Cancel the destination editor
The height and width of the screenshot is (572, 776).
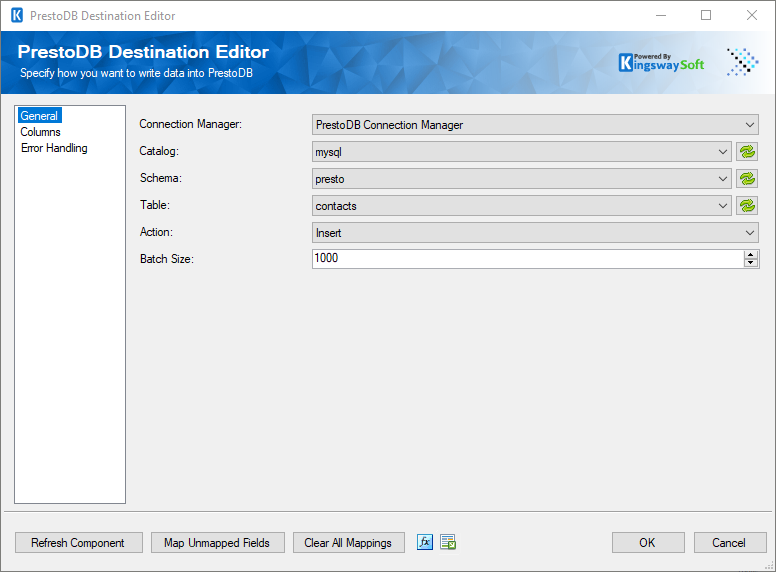tap(730, 543)
